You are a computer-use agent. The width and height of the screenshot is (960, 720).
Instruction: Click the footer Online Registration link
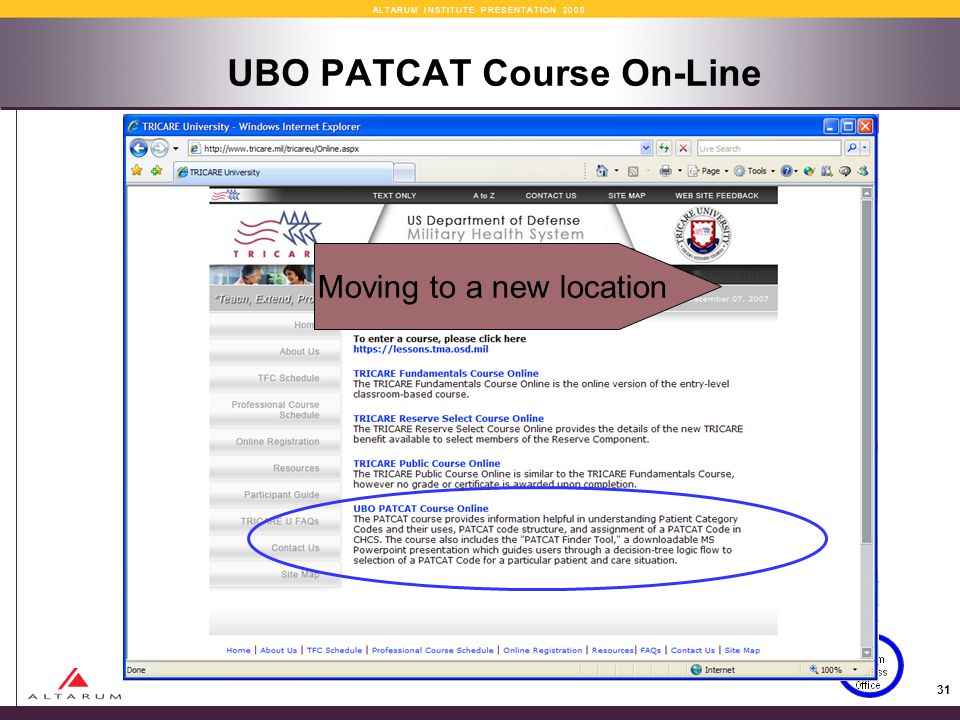tap(542, 650)
